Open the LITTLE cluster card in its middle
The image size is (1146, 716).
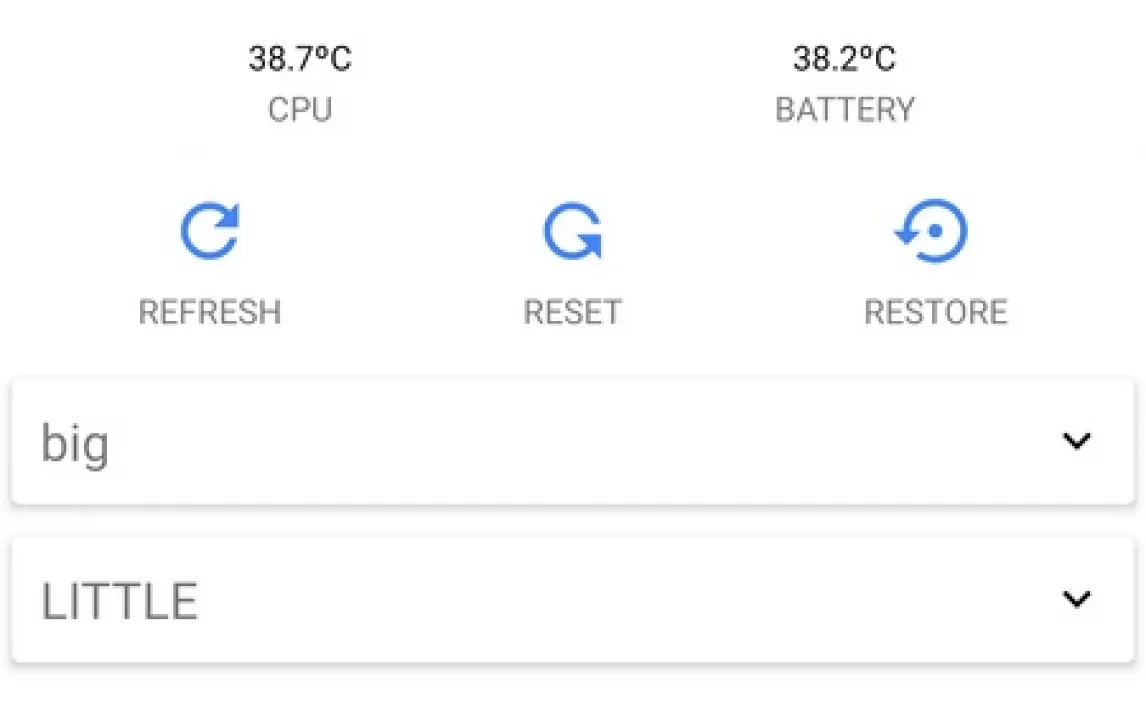(x=572, y=599)
